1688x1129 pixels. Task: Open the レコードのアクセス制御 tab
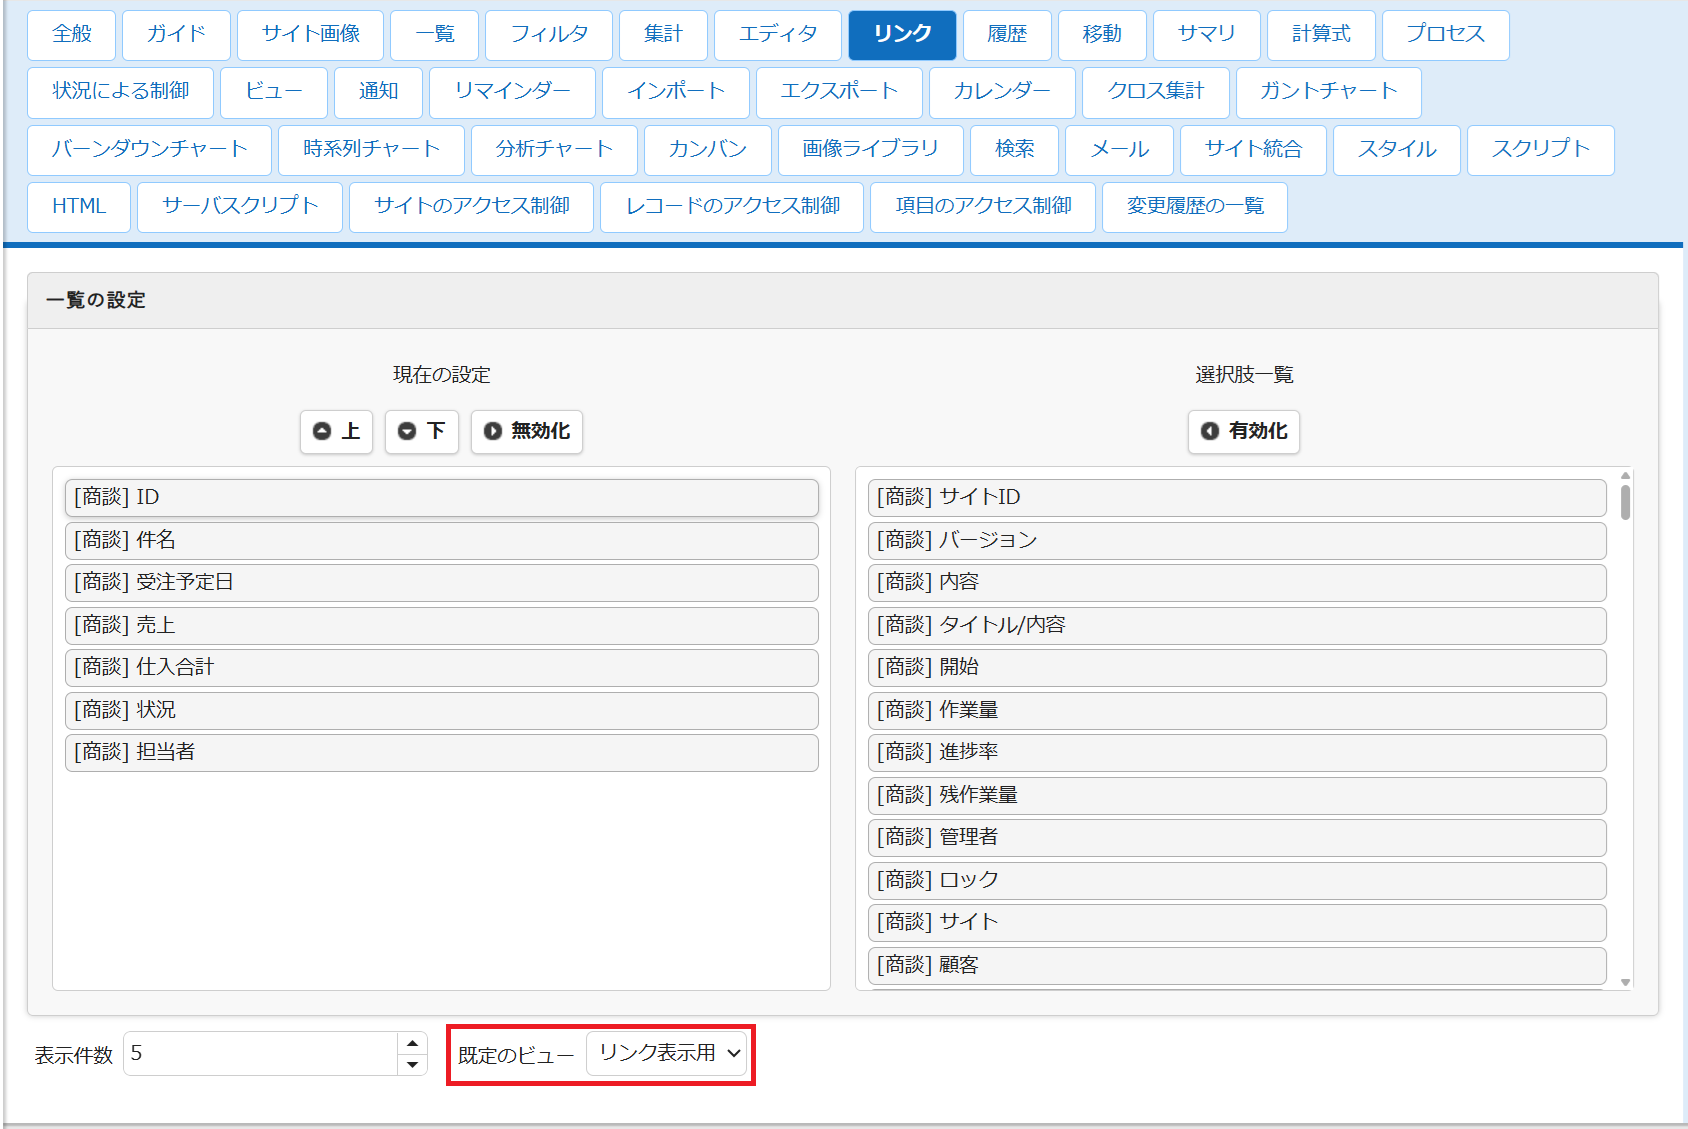(732, 207)
